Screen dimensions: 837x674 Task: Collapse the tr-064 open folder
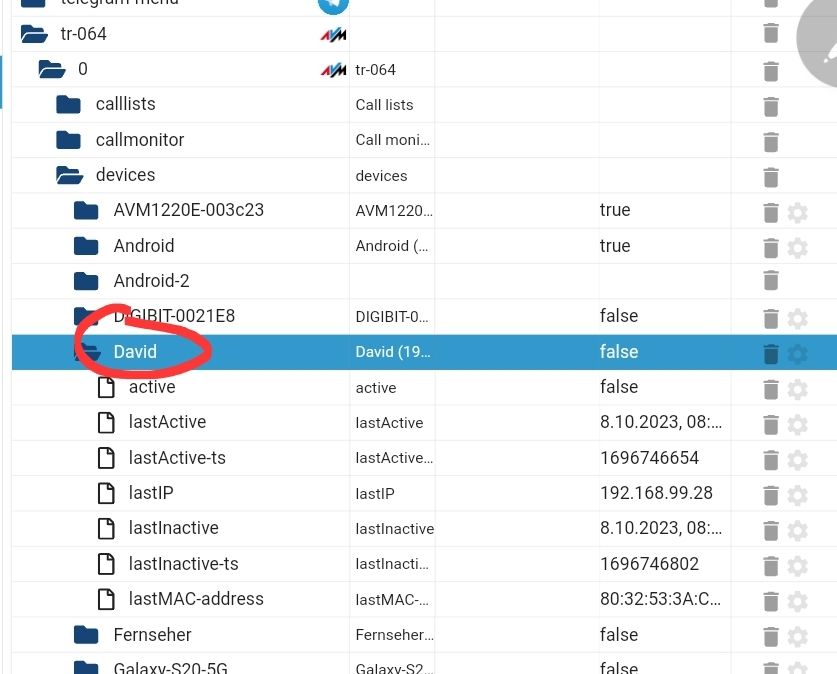(34, 34)
